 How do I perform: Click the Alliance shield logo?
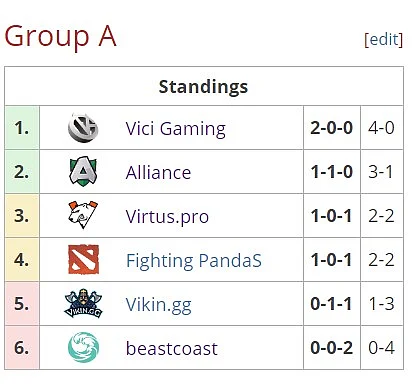point(83,171)
